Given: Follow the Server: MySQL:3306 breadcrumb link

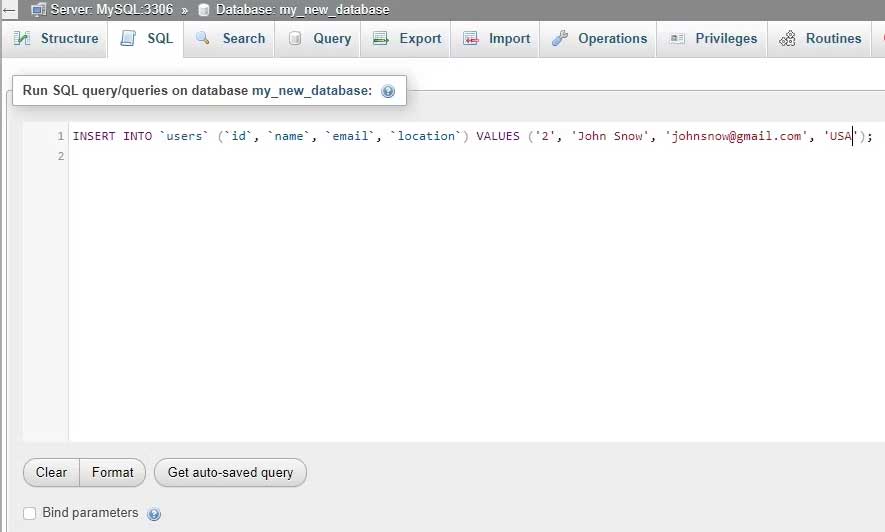Looking at the screenshot, I should (112, 10).
